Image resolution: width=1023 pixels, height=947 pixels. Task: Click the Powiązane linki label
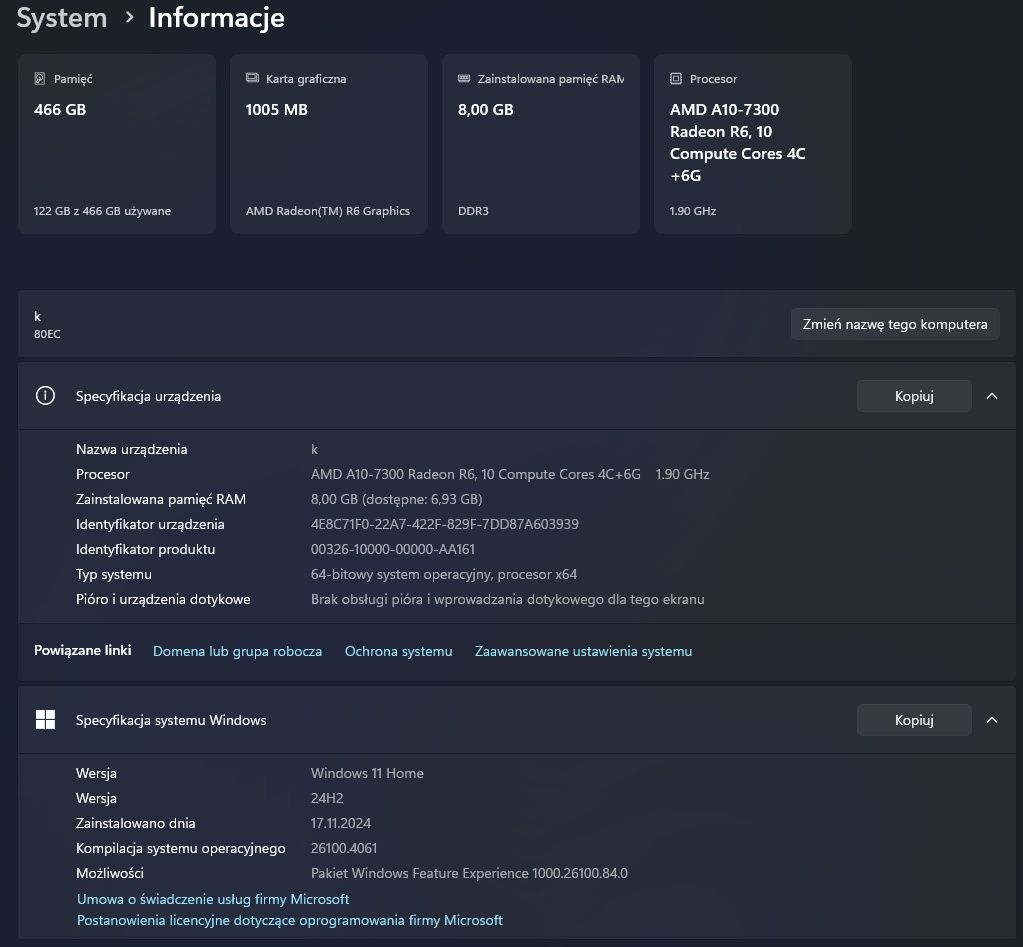click(82, 650)
